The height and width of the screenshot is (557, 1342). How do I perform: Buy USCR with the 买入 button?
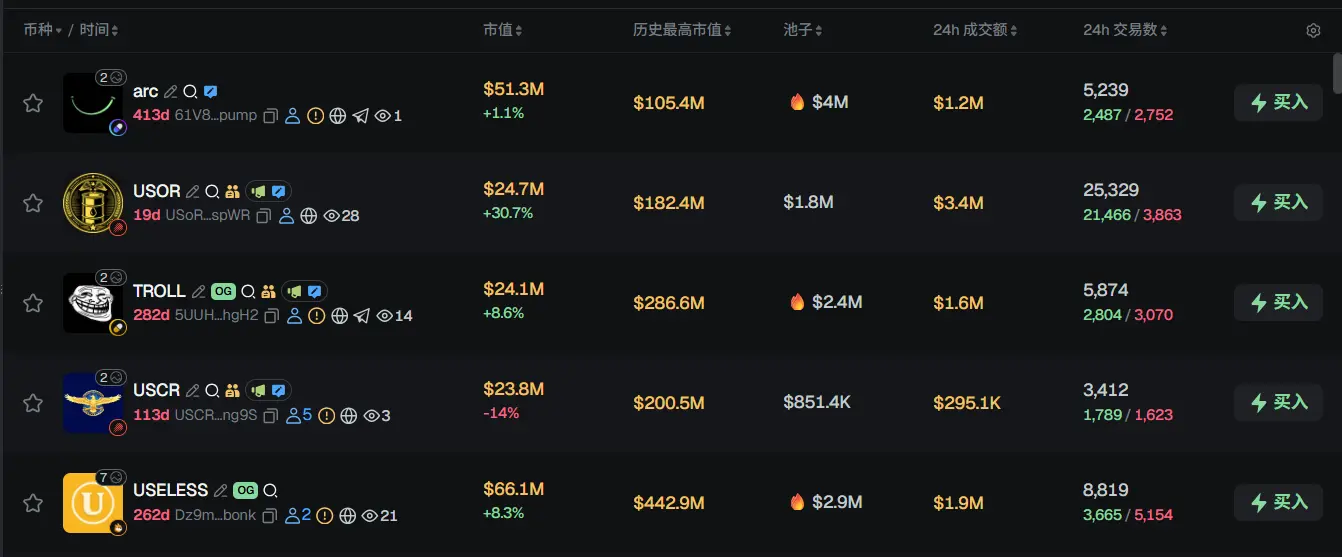1278,402
